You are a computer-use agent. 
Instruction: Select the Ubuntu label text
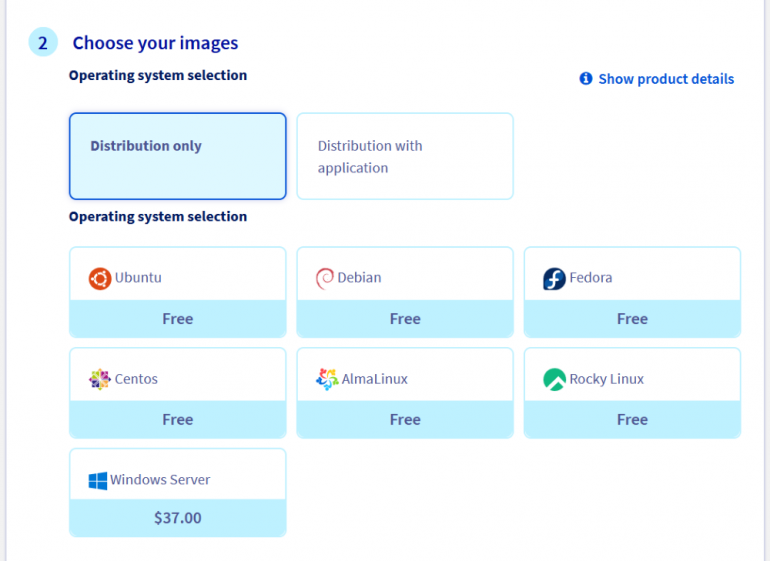[138, 278]
